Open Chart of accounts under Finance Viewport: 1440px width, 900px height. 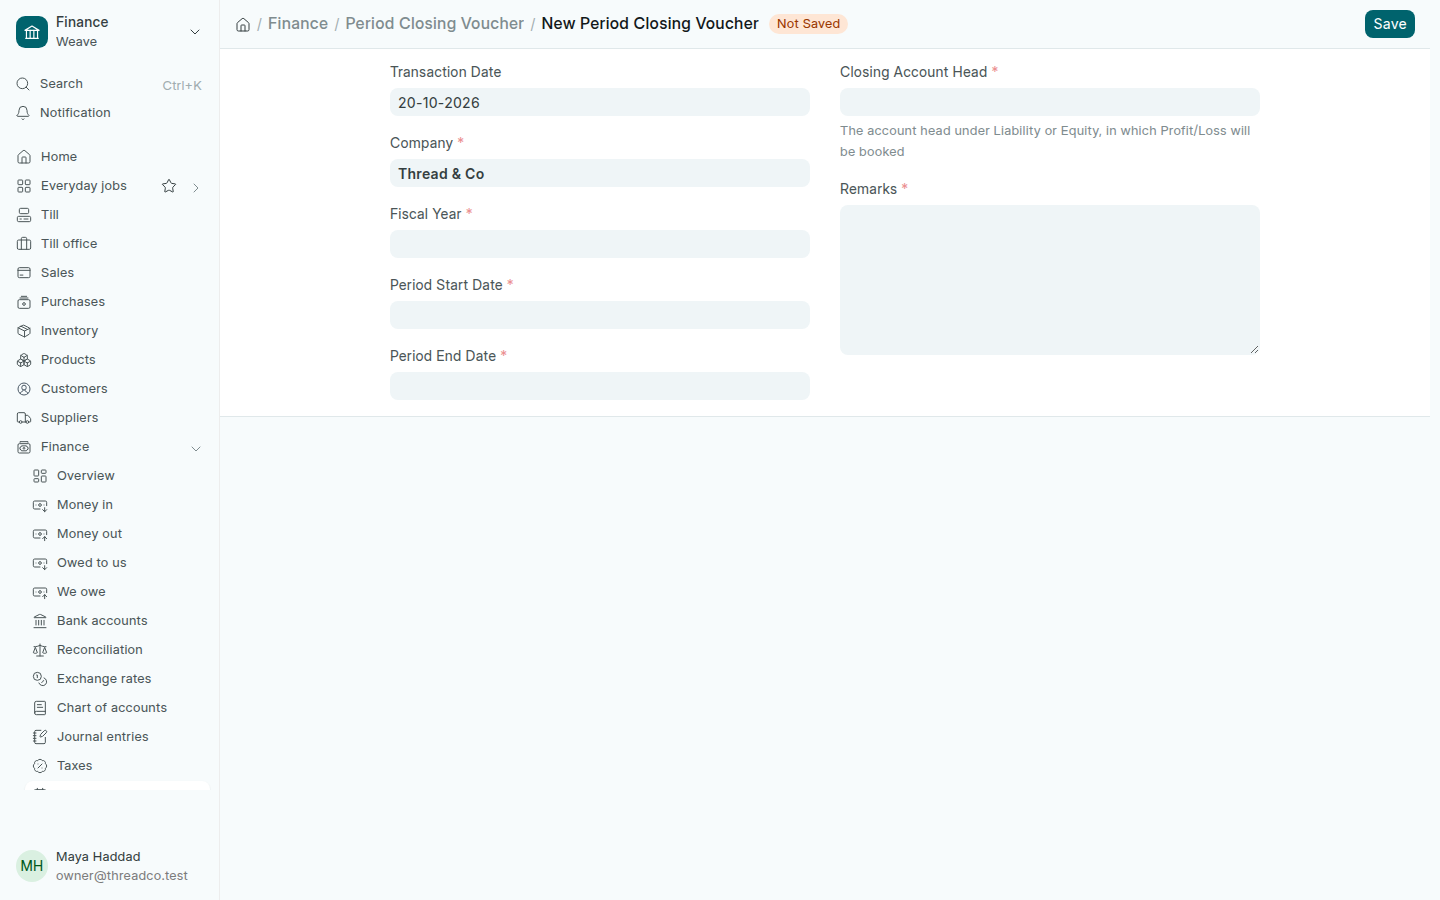[117, 708]
